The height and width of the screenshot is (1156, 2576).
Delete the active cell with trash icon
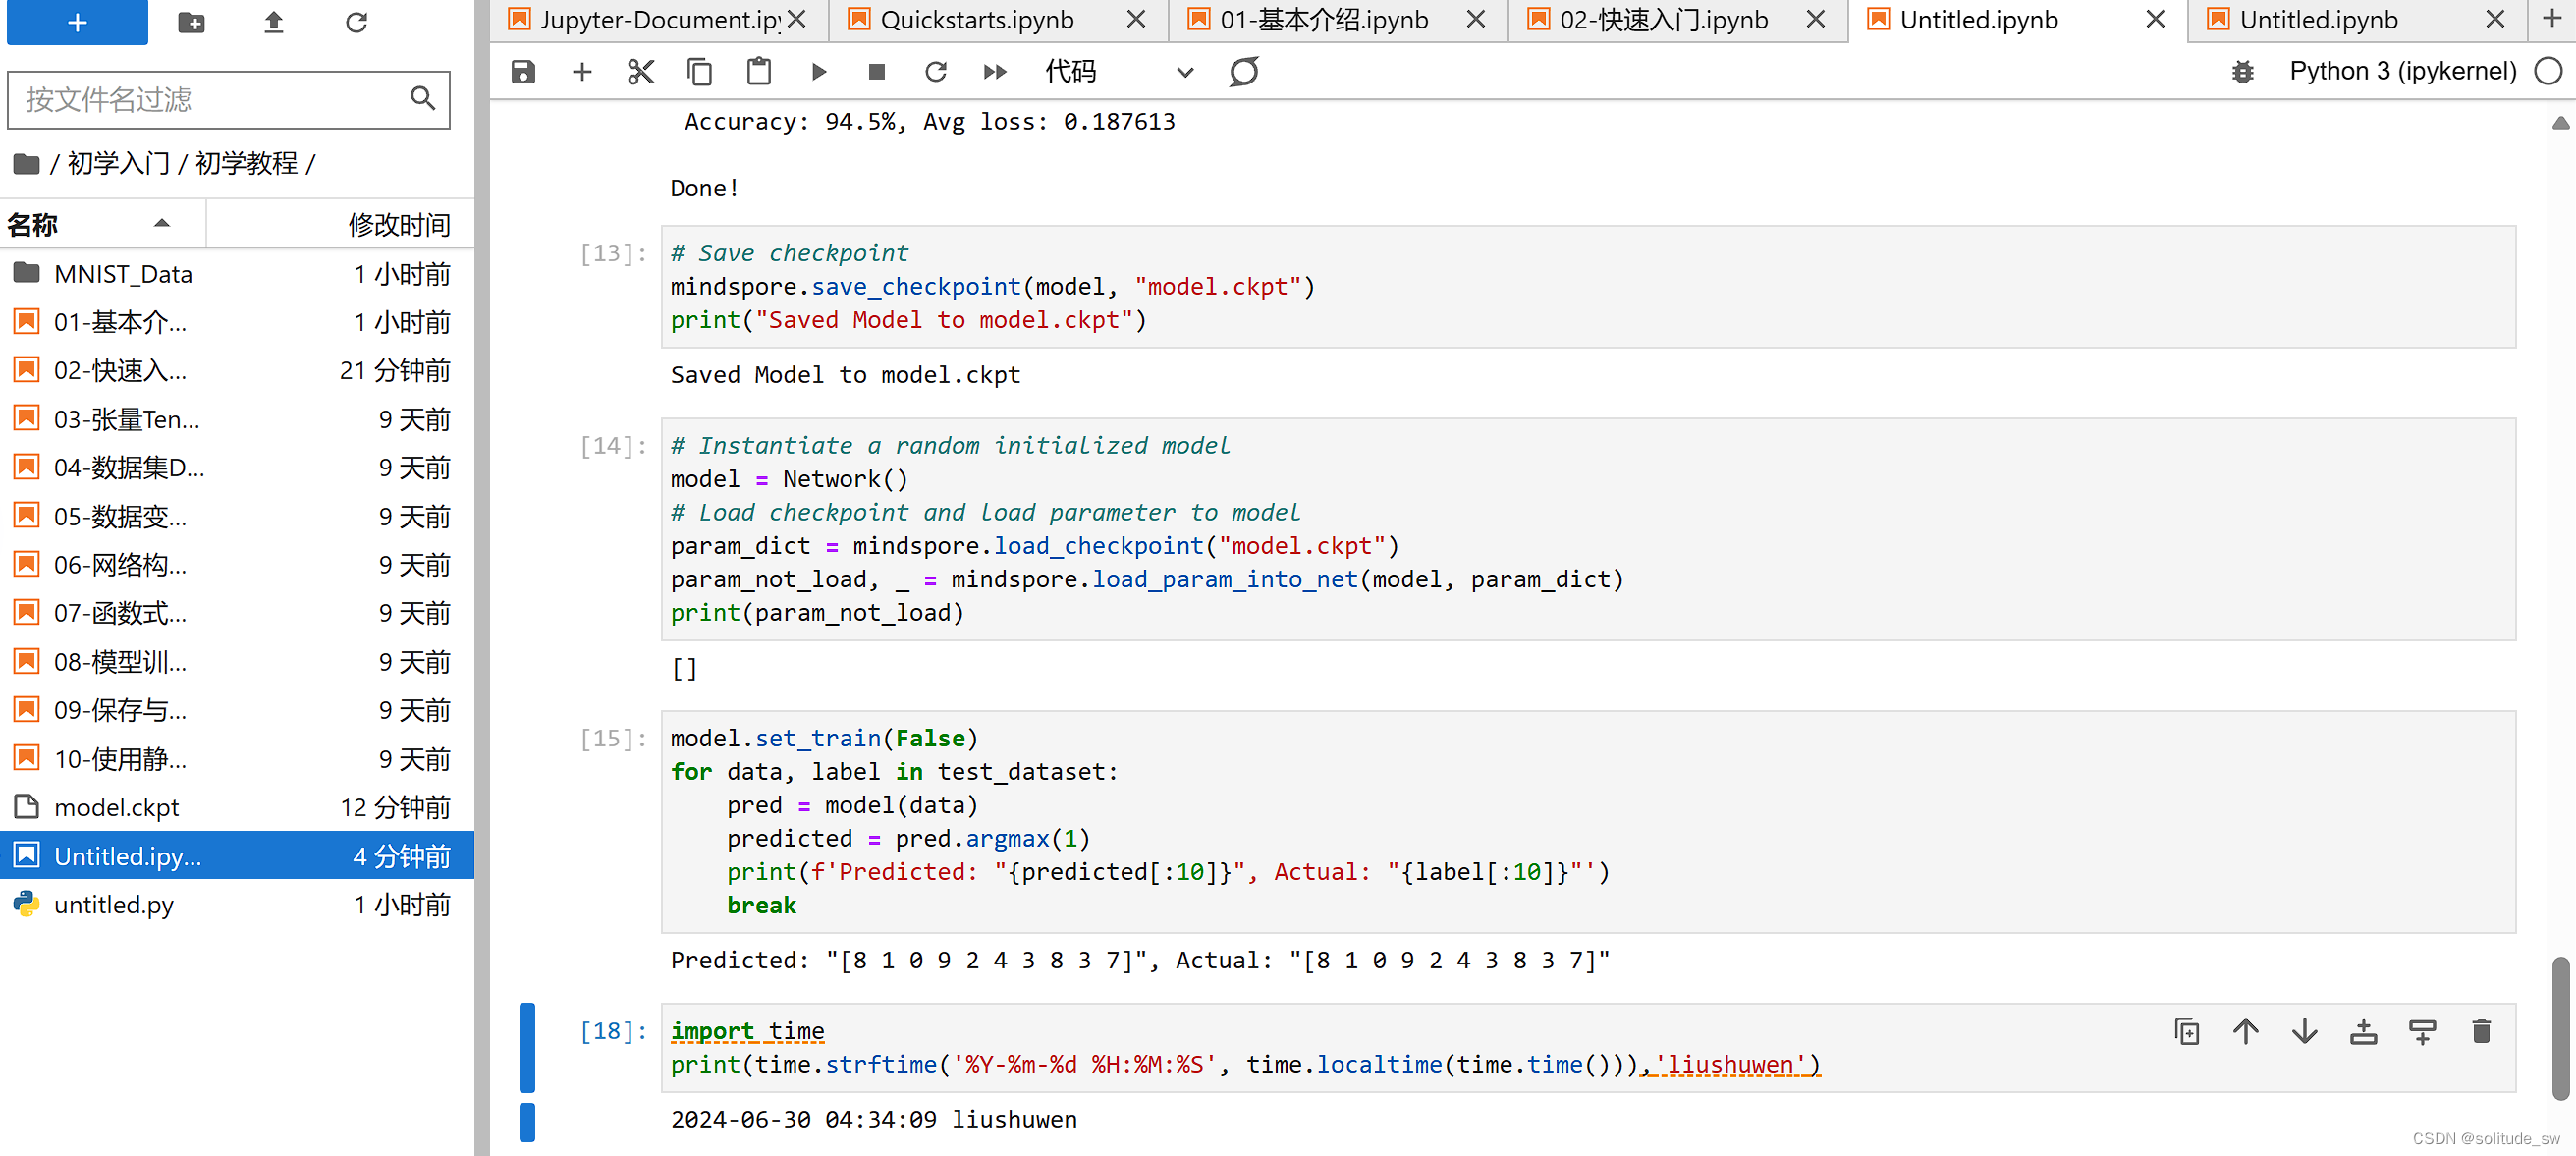tap(2480, 1031)
